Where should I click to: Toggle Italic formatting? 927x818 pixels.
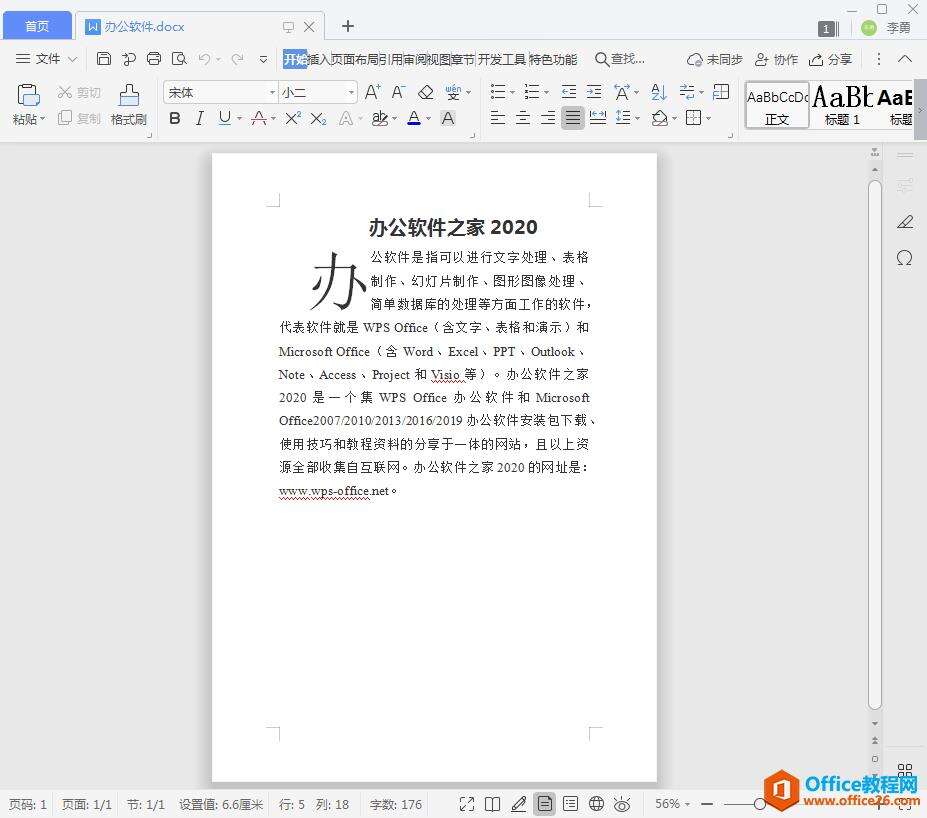click(199, 118)
